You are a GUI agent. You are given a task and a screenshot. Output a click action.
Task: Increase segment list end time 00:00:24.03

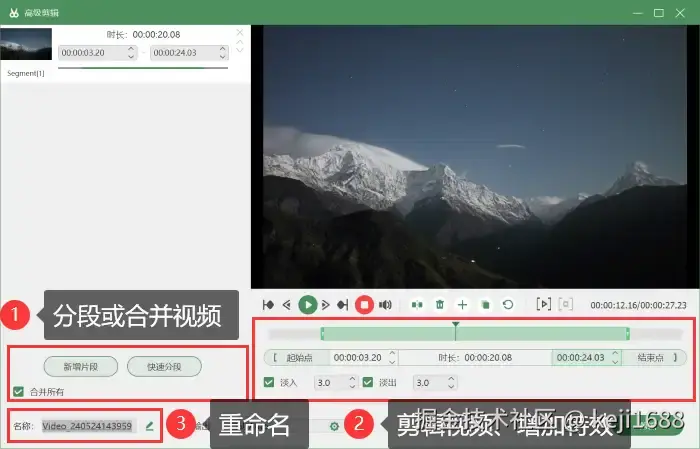tap(222, 49)
